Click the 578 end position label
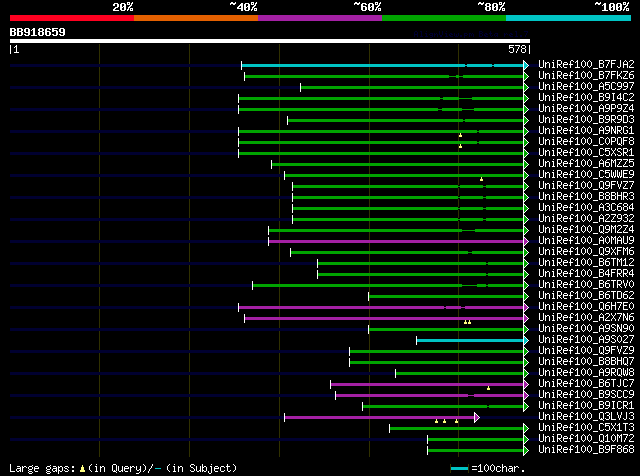Screen dimensions: 640x476 [x=517, y=49]
